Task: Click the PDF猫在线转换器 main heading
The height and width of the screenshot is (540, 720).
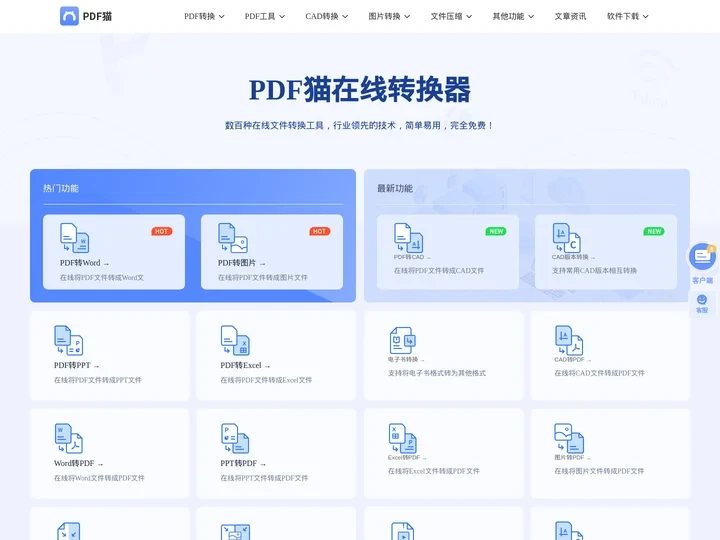Action: pyautogui.click(x=360, y=89)
